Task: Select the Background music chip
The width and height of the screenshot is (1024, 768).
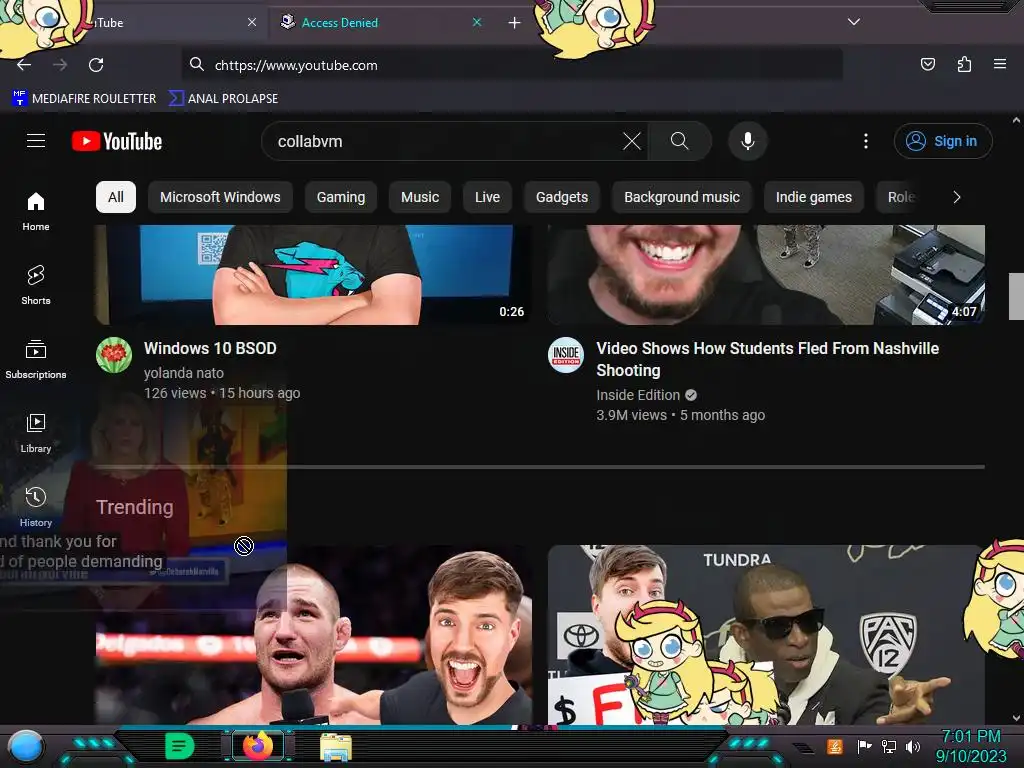Action: coord(682,197)
